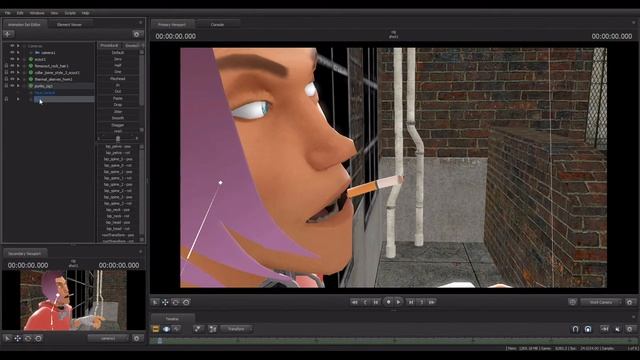Click the record button in playback controls
The width and height of the screenshot is (640, 360).
click(x=388, y=302)
